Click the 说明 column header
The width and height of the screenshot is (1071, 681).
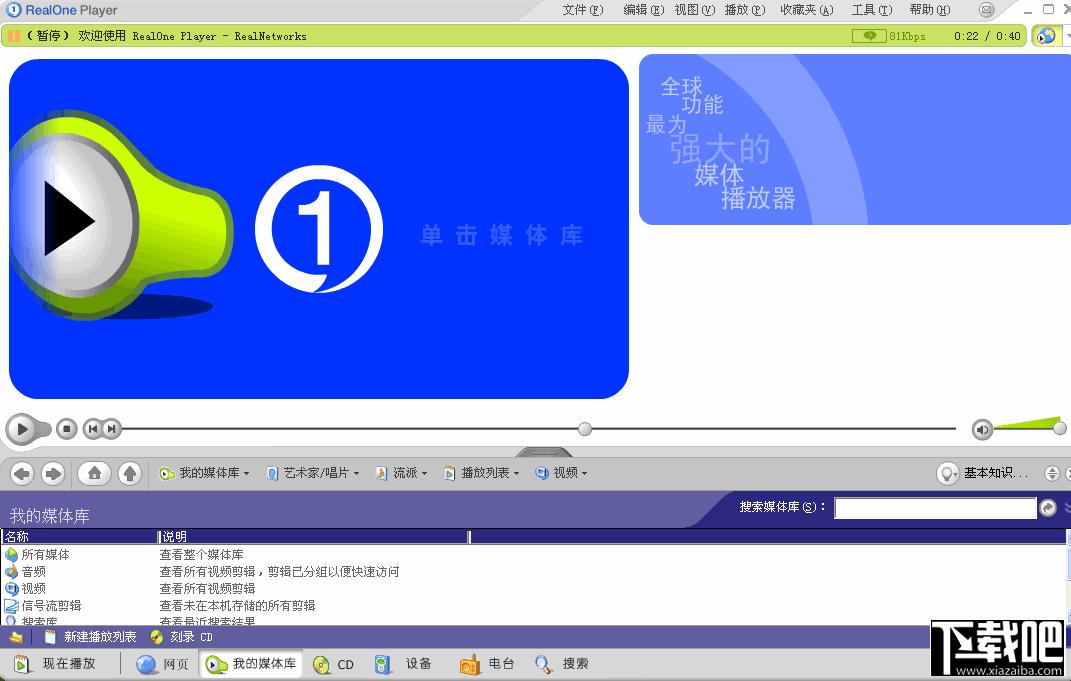314,537
